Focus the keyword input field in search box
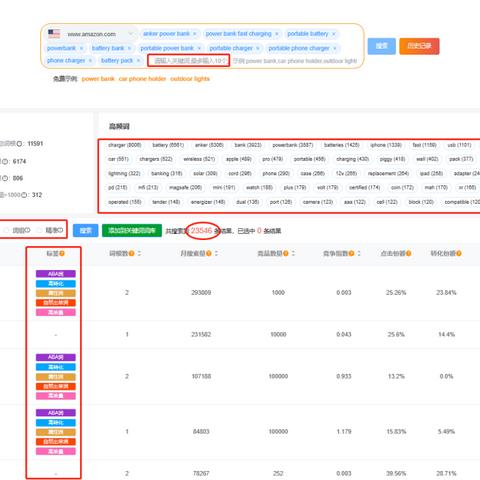The image size is (480, 480). click(x=189, y=61)
